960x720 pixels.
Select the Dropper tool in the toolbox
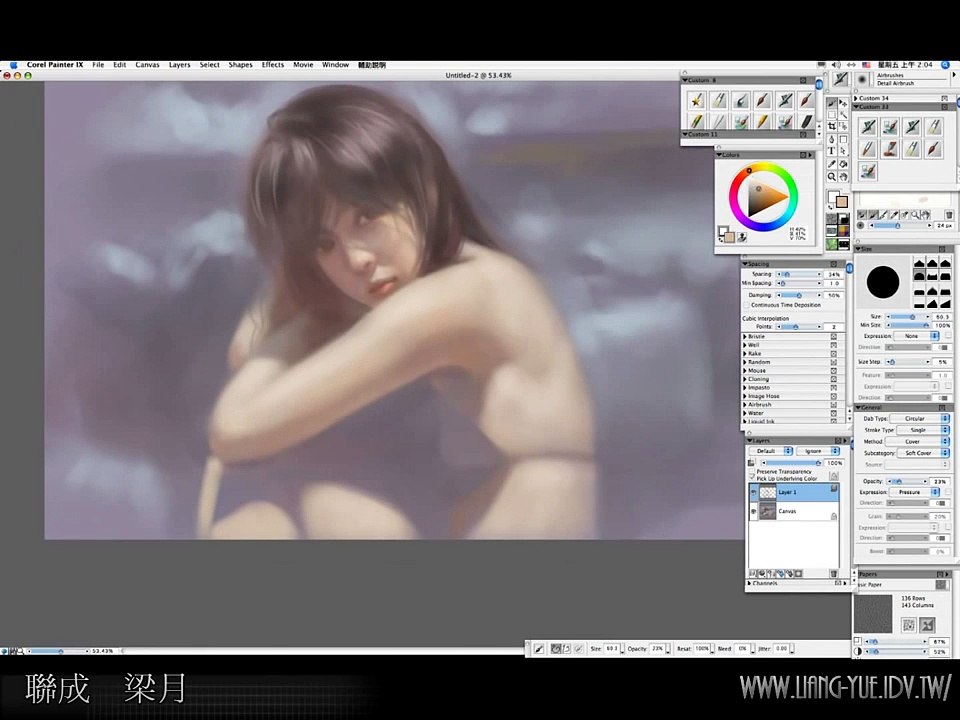coord(831,164)
